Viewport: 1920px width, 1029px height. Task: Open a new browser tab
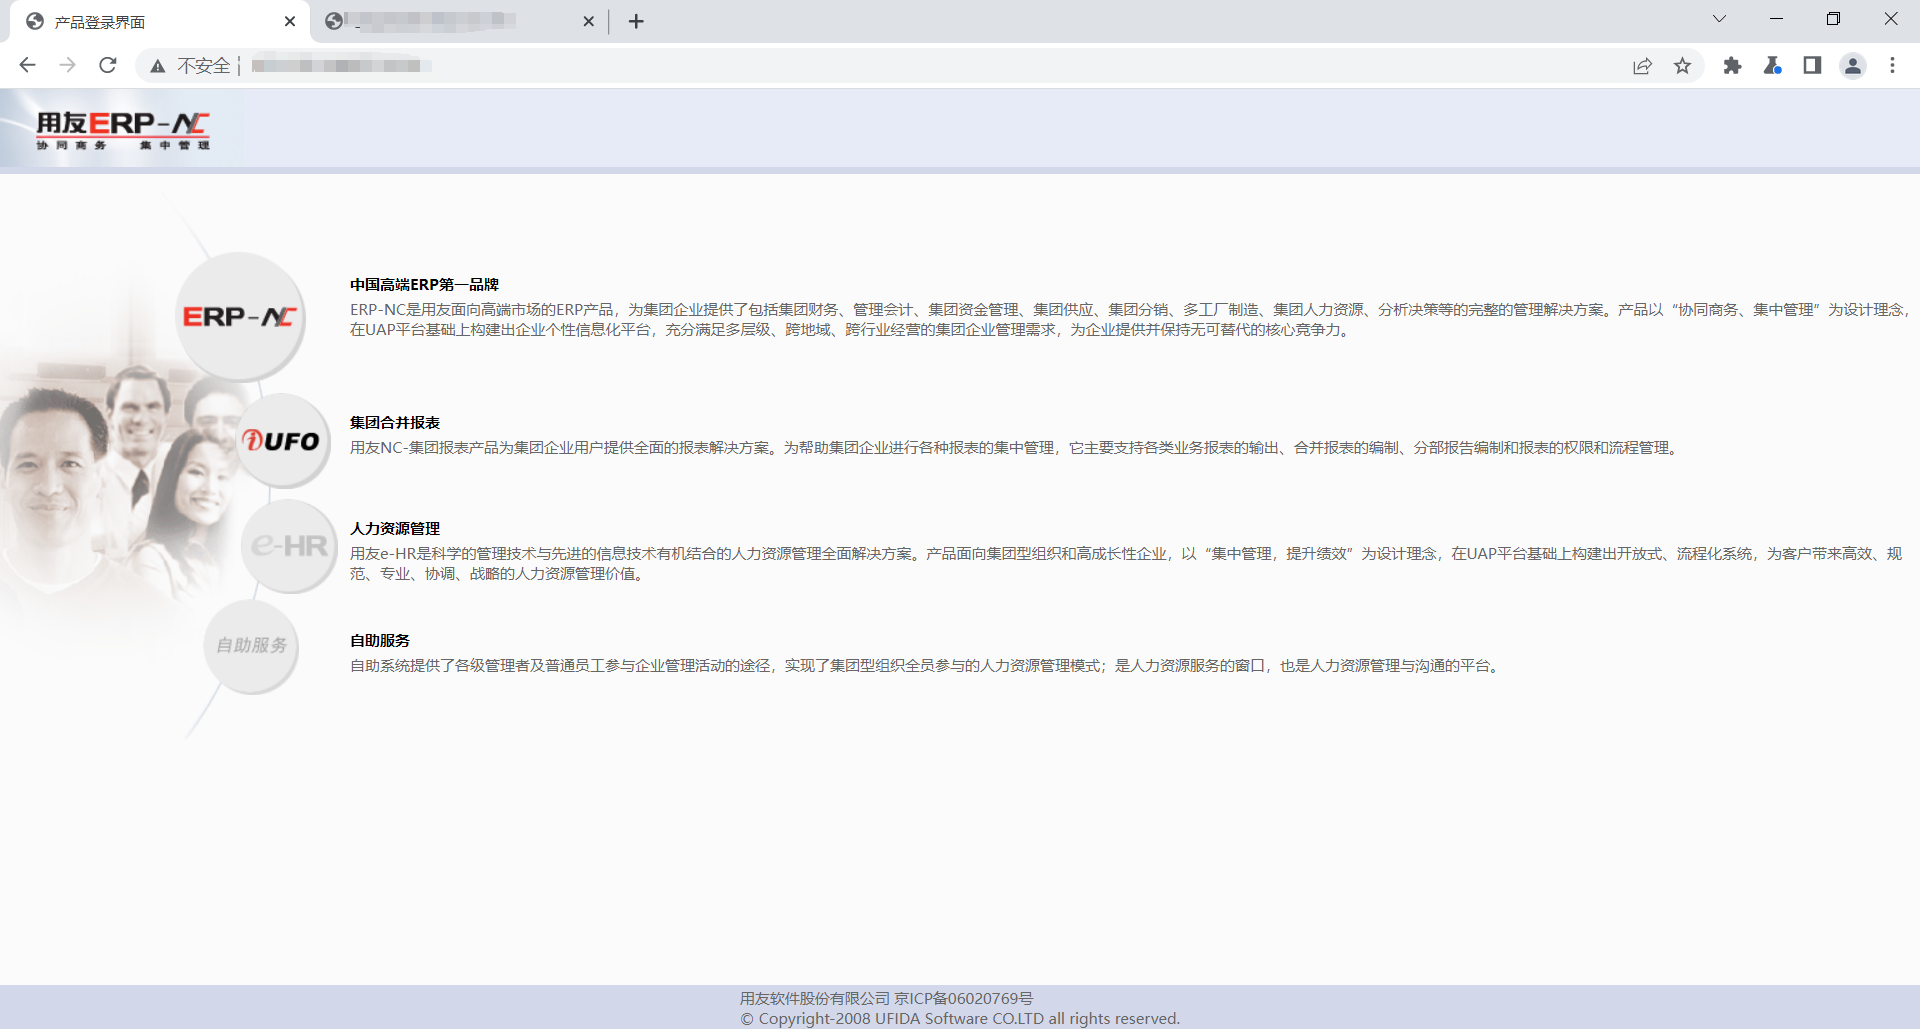click(636, 21)
